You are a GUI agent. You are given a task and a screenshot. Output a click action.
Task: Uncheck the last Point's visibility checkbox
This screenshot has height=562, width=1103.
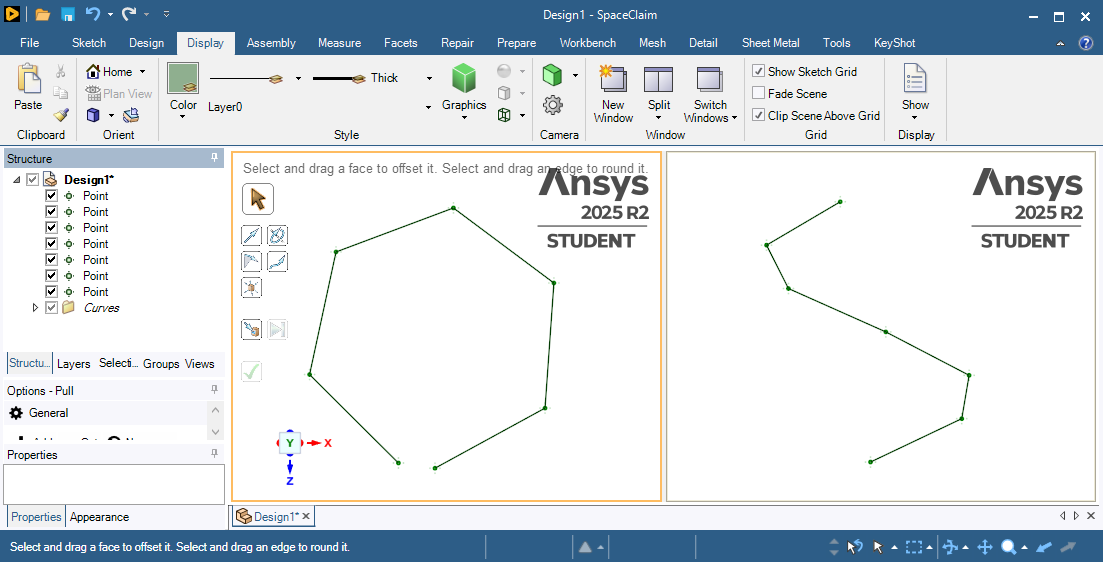[x=51, y=291]
